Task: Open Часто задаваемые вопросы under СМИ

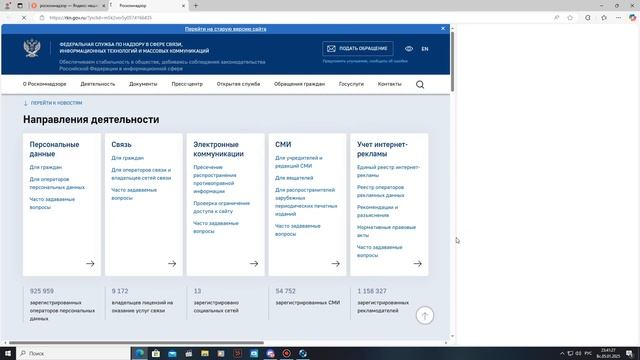Action: coord(298,230)
